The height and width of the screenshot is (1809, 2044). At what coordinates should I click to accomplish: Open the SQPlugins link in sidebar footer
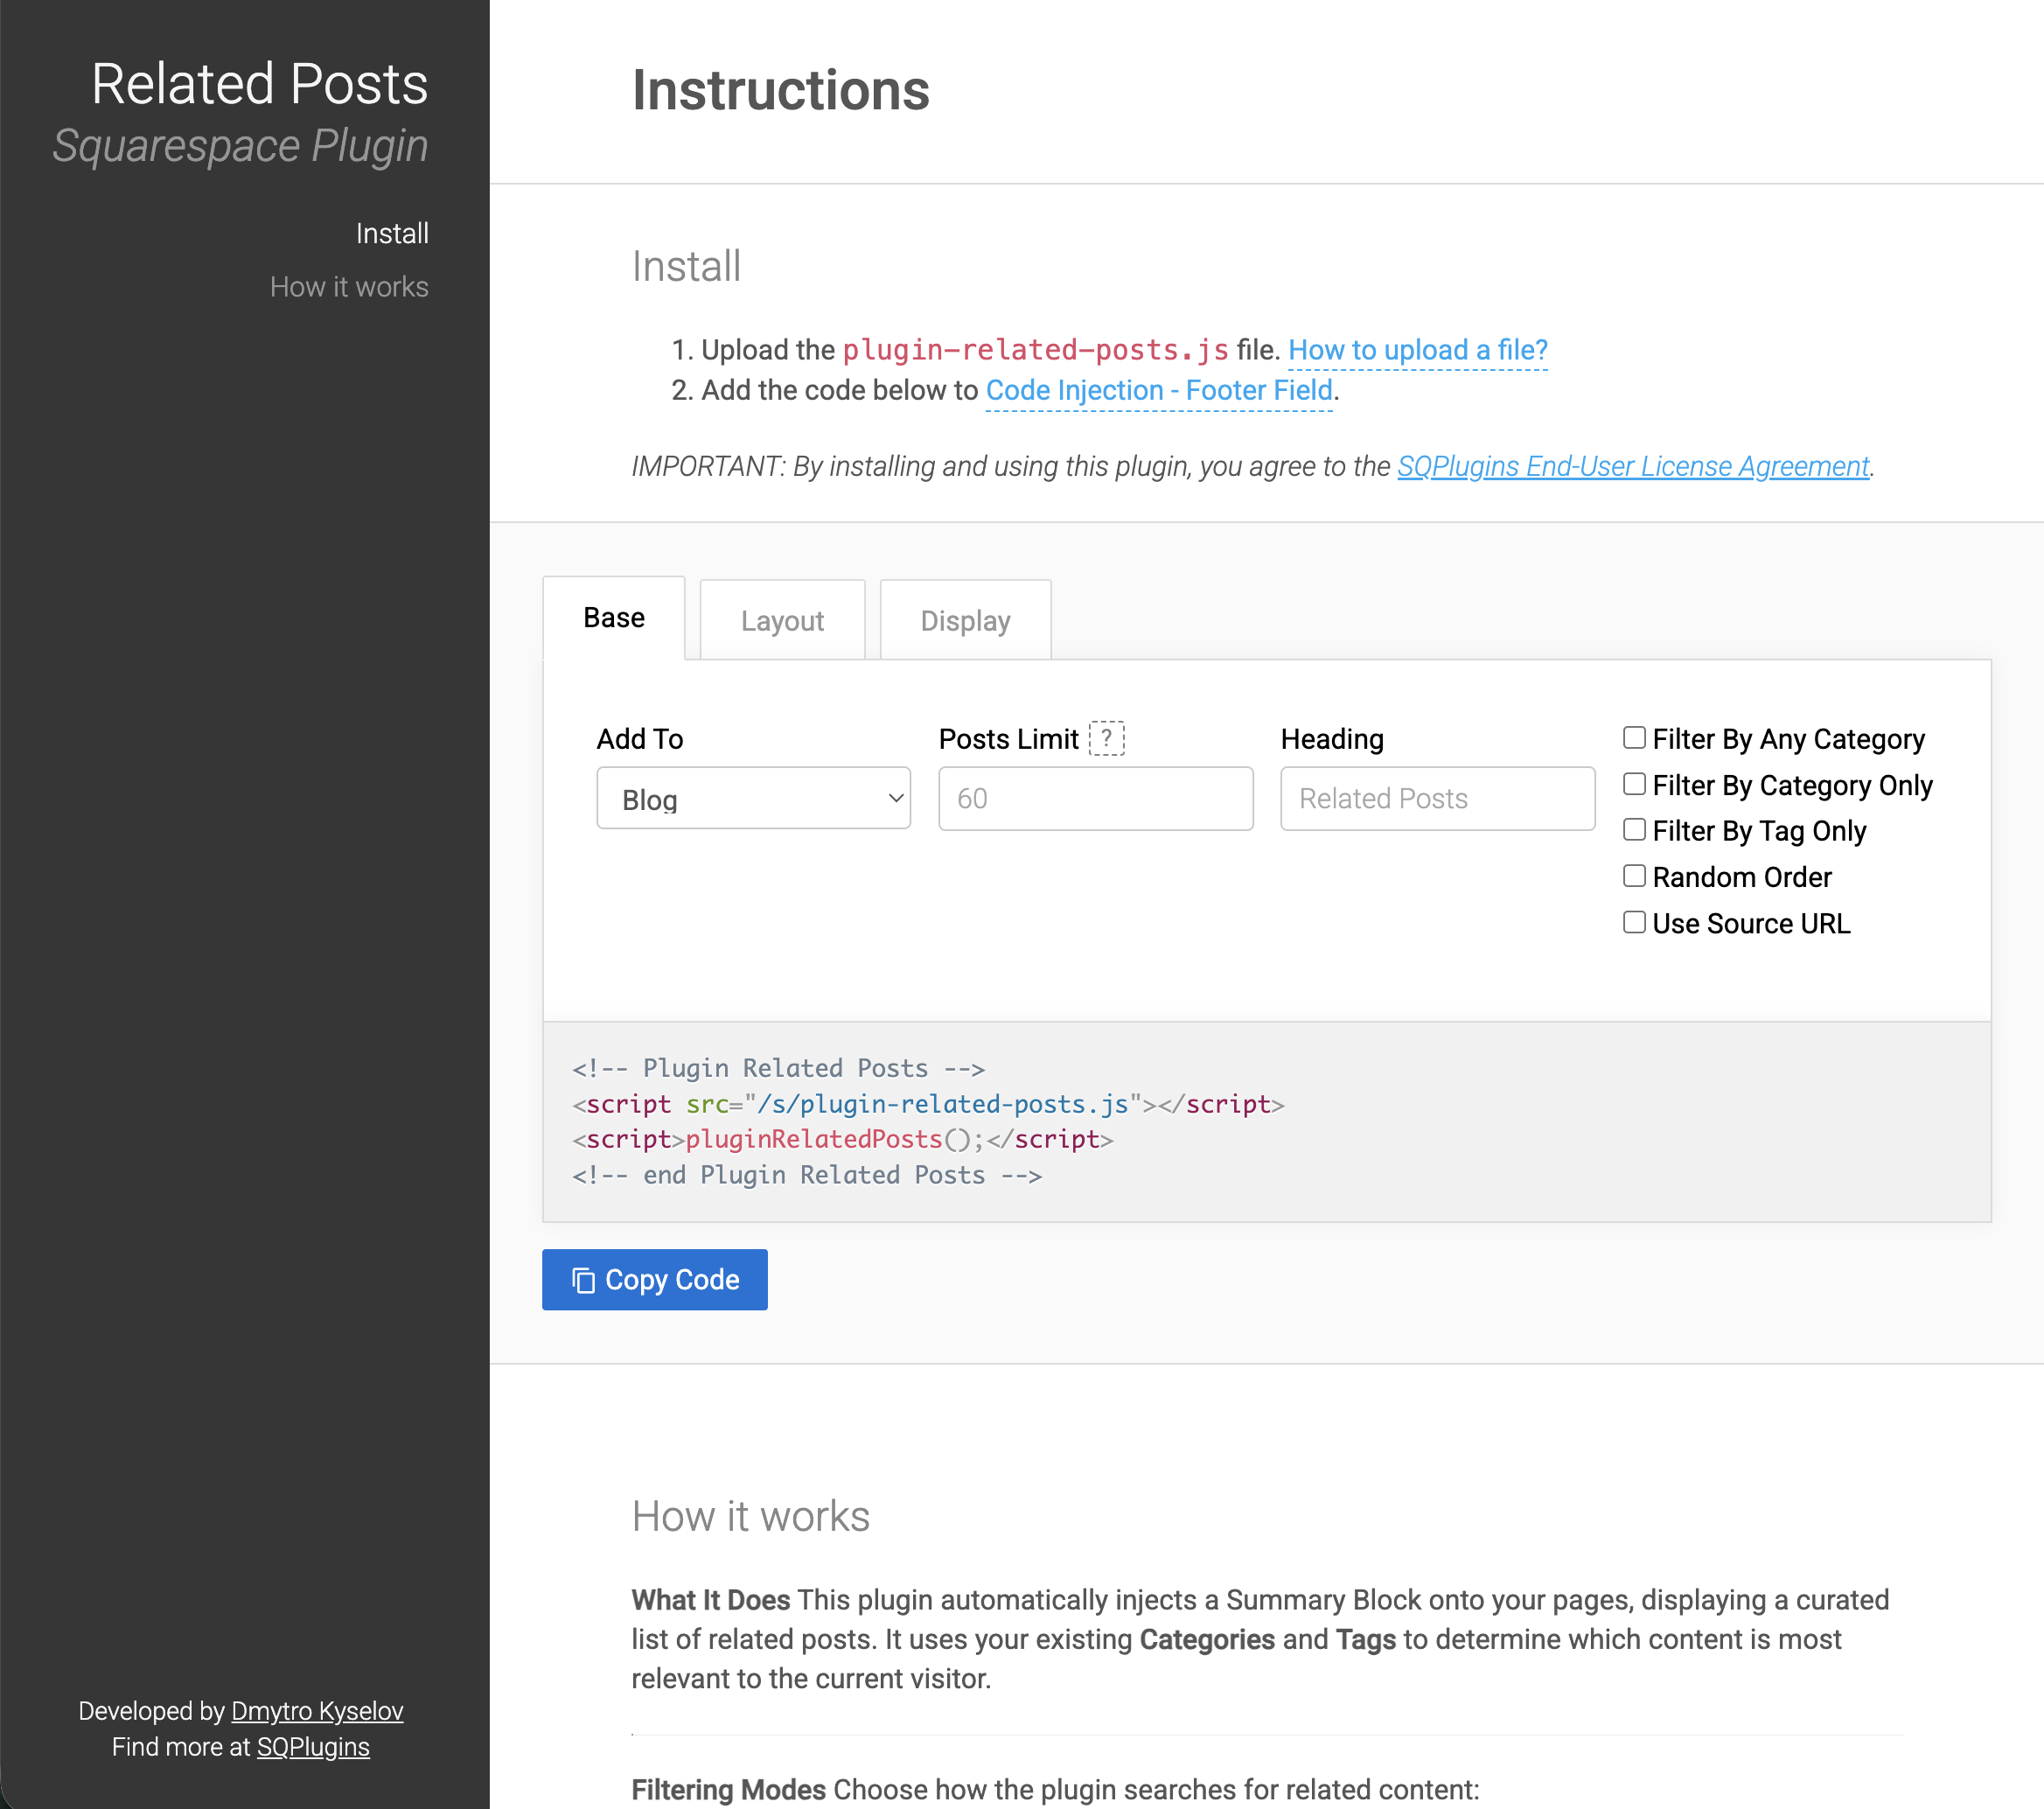pyautogui.click(x=313, y=1747)
